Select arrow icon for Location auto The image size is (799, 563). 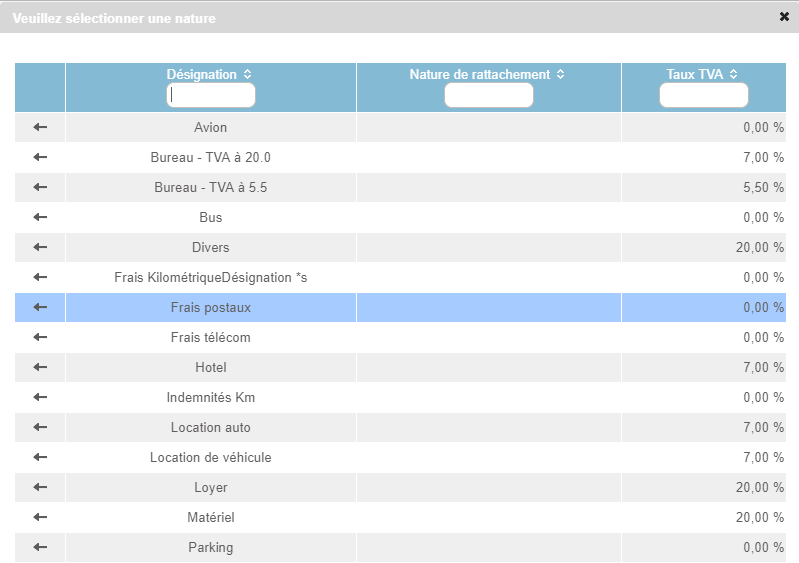pos(40,427)
